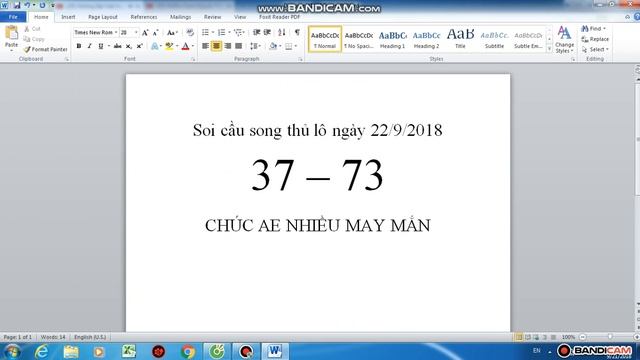Open the font color dropdown arrow

(x=193, y=46)
